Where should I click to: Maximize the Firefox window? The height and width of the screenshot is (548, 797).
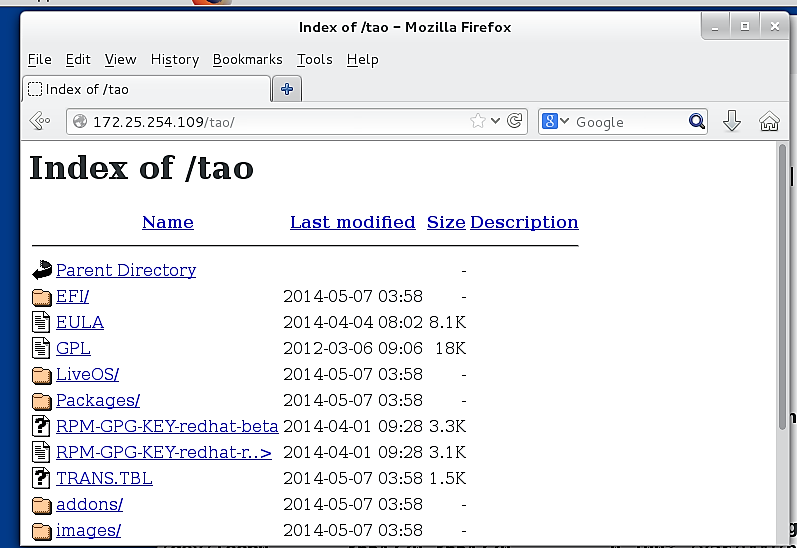(x=745, y=26)
